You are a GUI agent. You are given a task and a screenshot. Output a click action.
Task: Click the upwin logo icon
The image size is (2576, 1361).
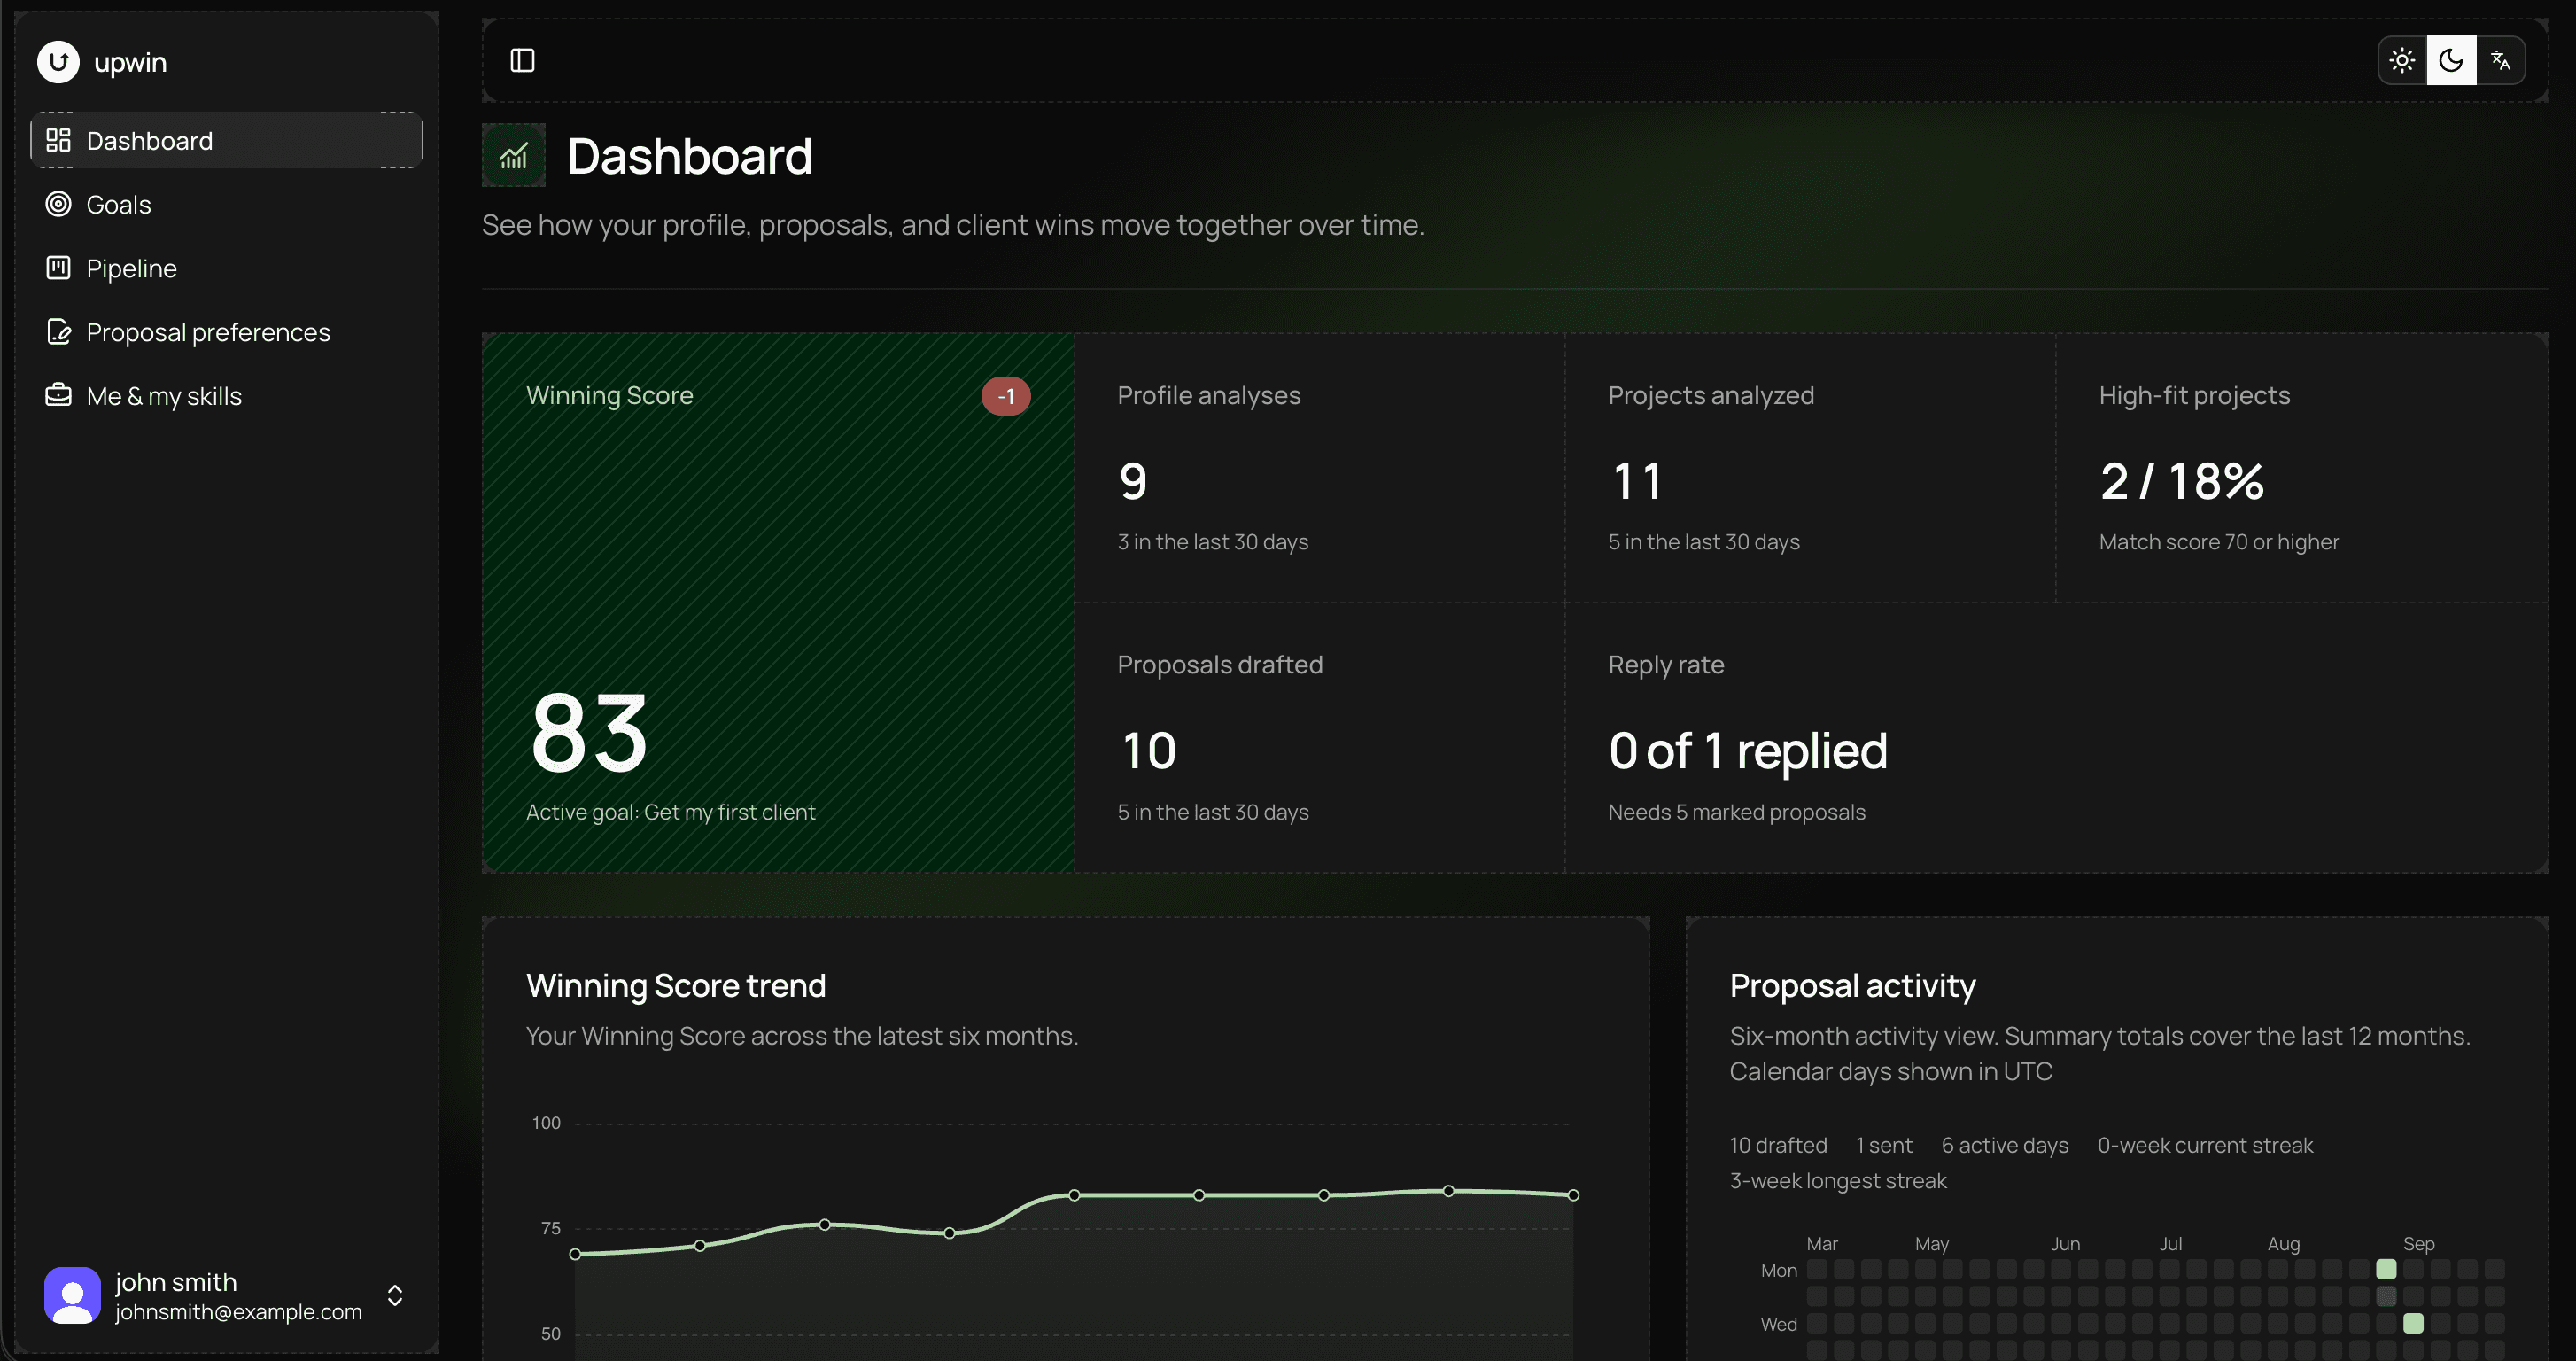point(58,62)
